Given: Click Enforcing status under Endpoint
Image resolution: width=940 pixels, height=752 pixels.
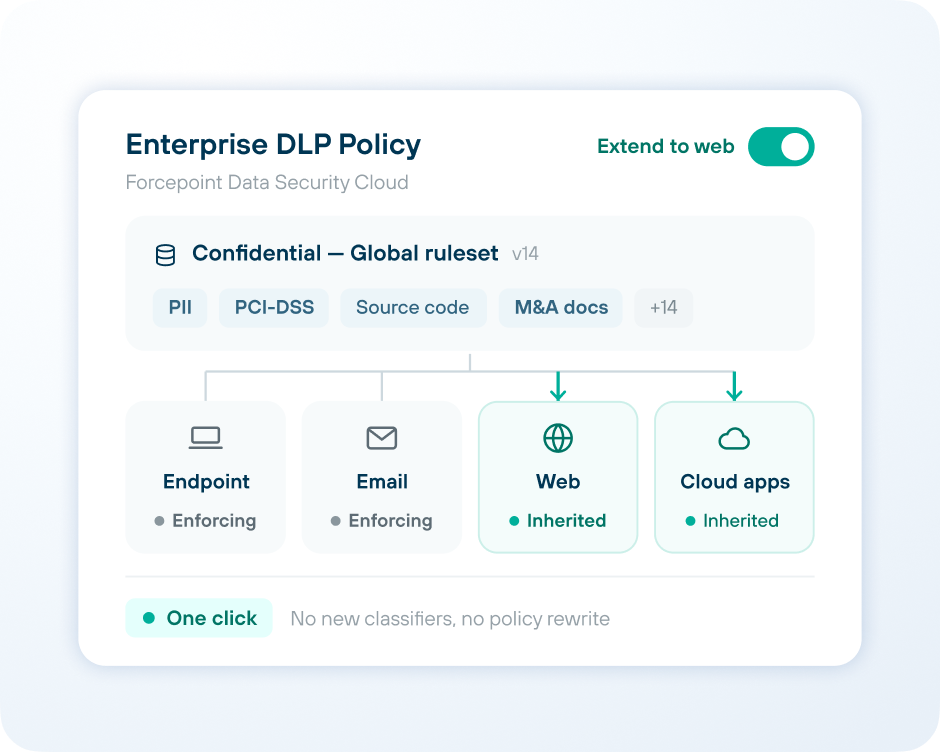Looking at the screenshot, I should pyautogui.click(x=206, y=521).
